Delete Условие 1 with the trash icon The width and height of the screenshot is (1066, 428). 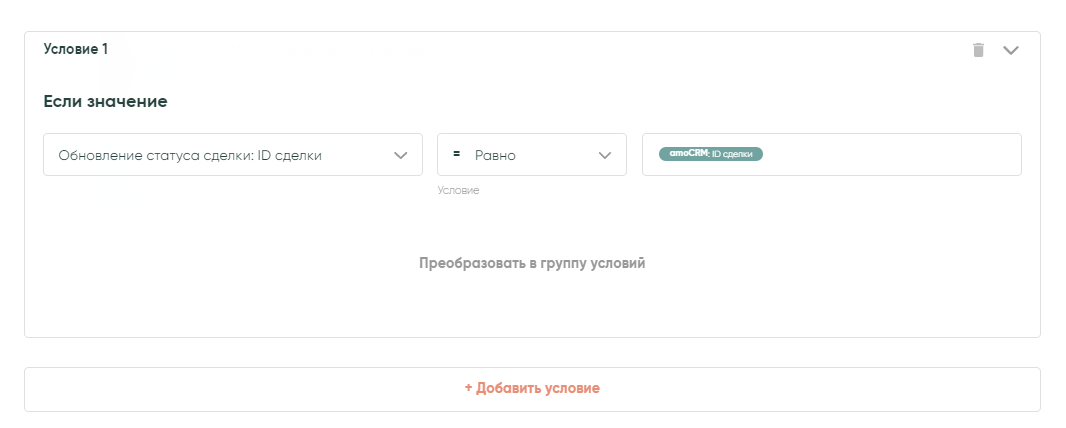(978, 50)
